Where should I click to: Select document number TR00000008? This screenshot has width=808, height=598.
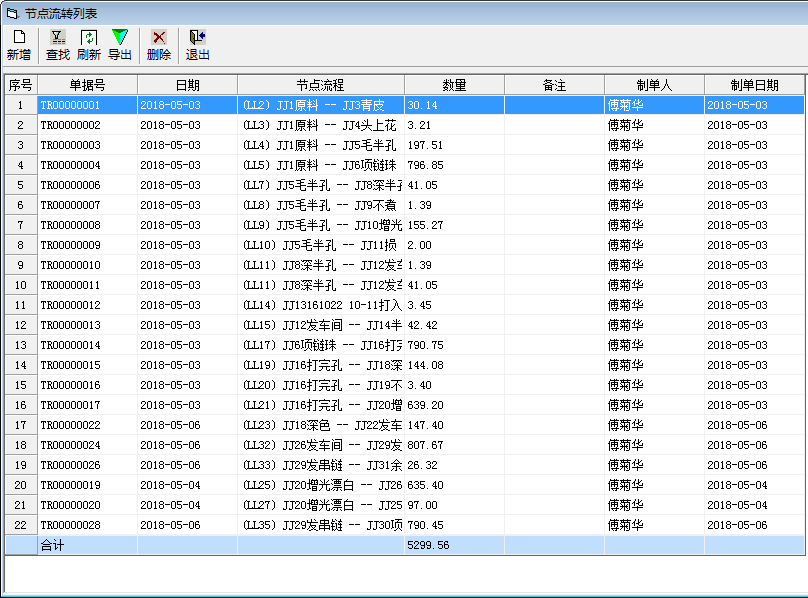click(88, 225)
